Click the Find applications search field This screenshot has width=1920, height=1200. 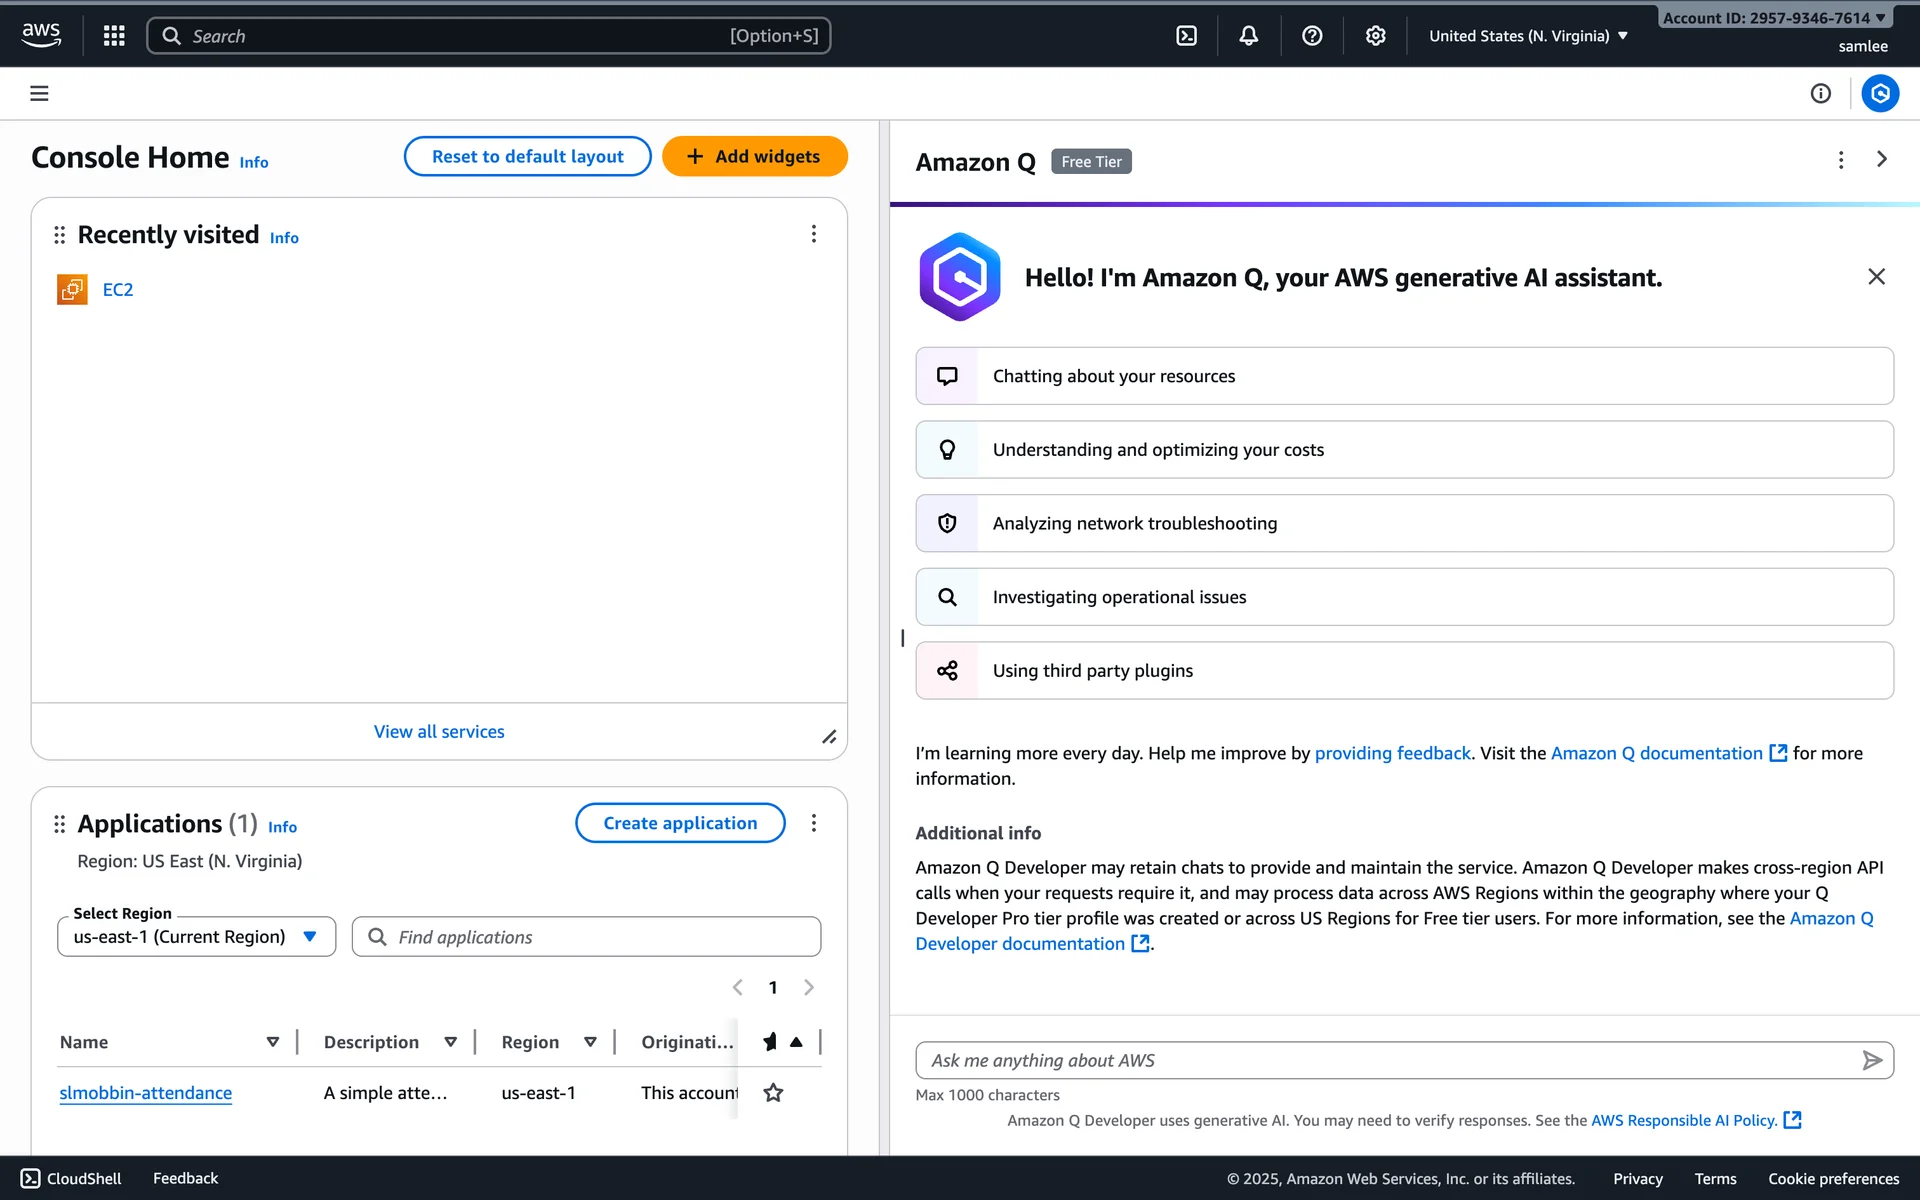point(586,937)
